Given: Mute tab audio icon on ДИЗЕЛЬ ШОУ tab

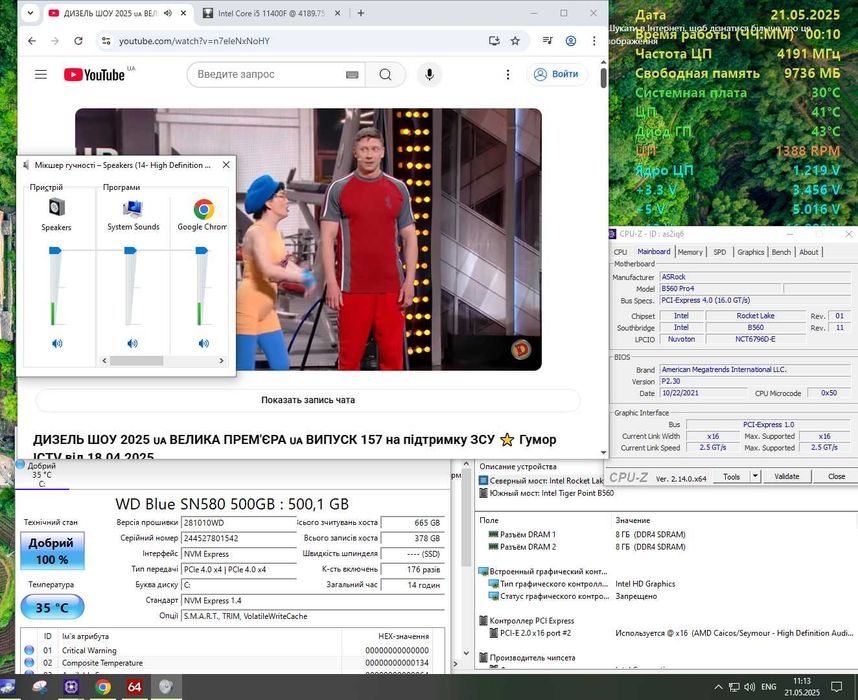Looking at the screenshot, I should (x=168, y=13).
